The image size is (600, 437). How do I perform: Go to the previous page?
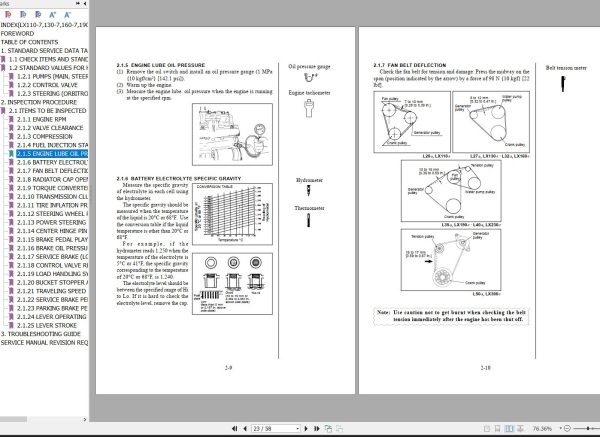pos(245,429)
